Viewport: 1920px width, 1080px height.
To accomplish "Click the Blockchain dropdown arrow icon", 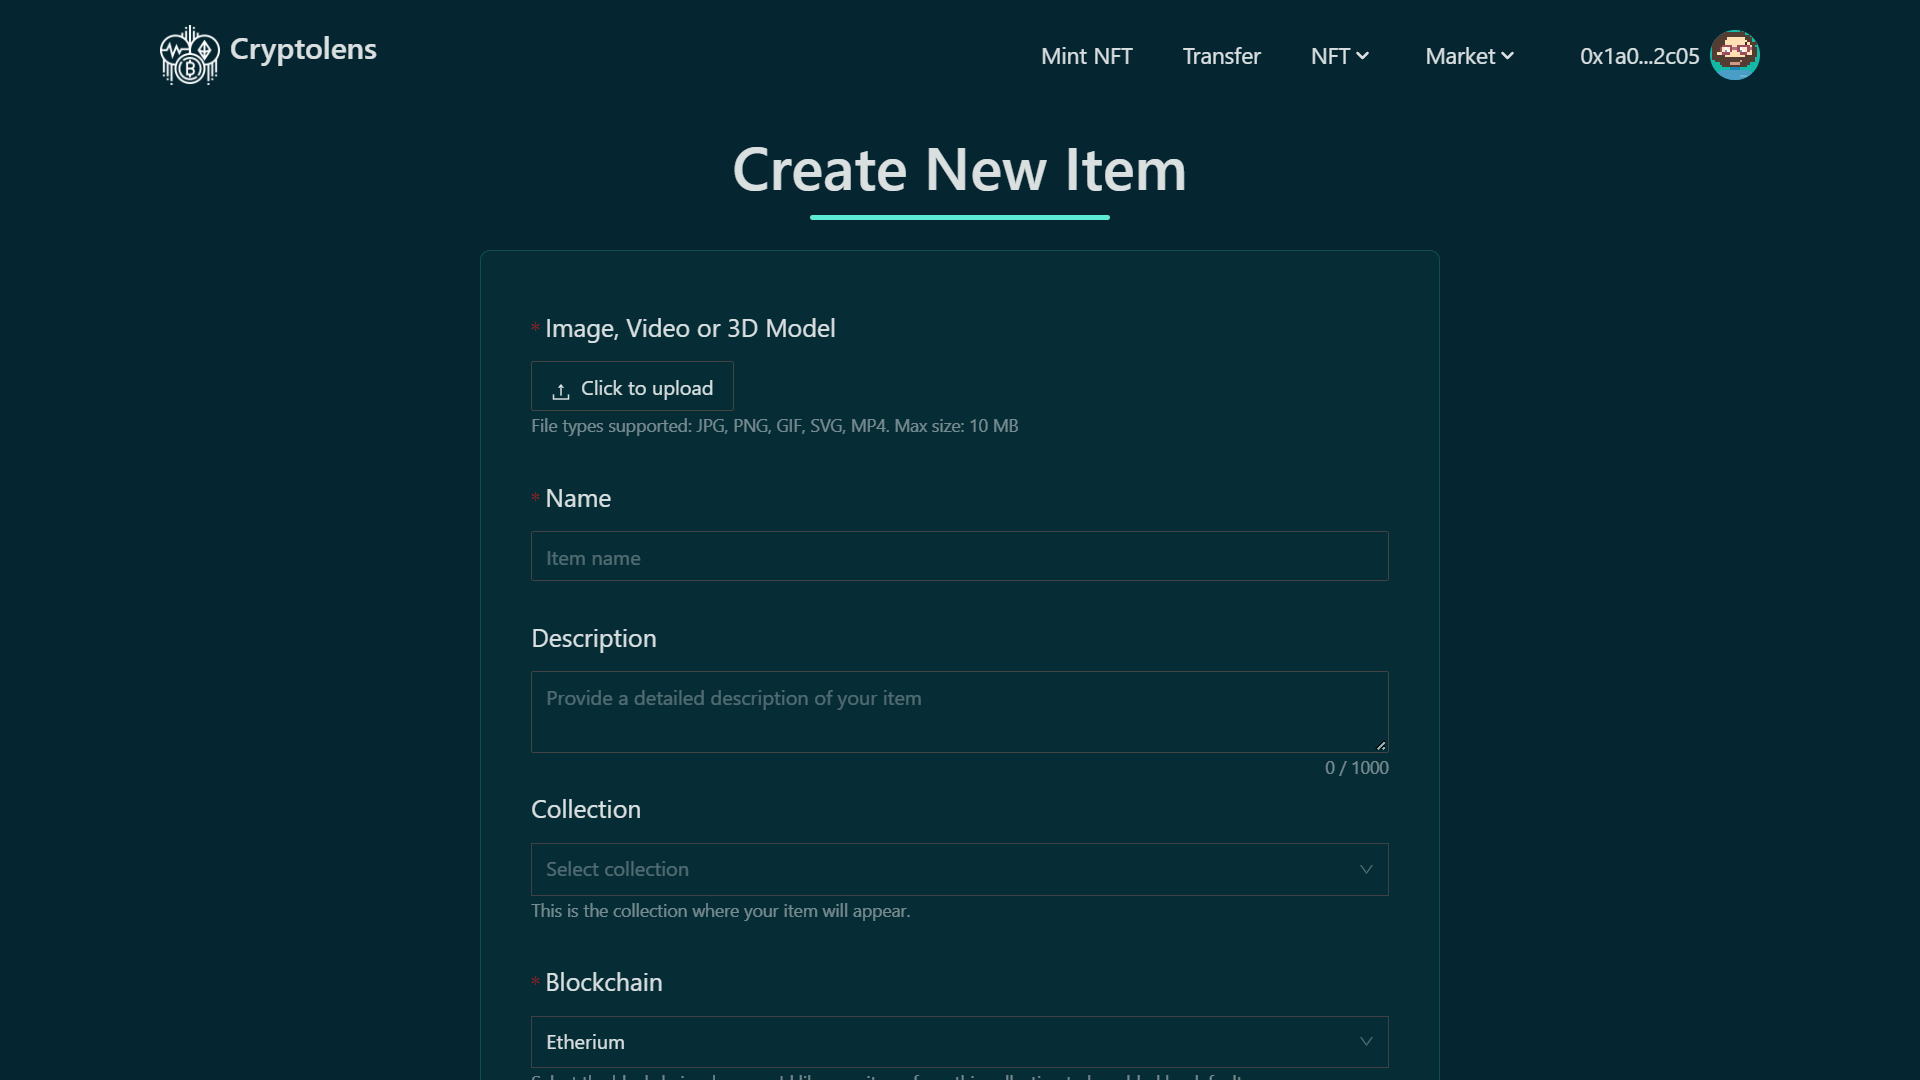I will [x=1366, y=1042].
